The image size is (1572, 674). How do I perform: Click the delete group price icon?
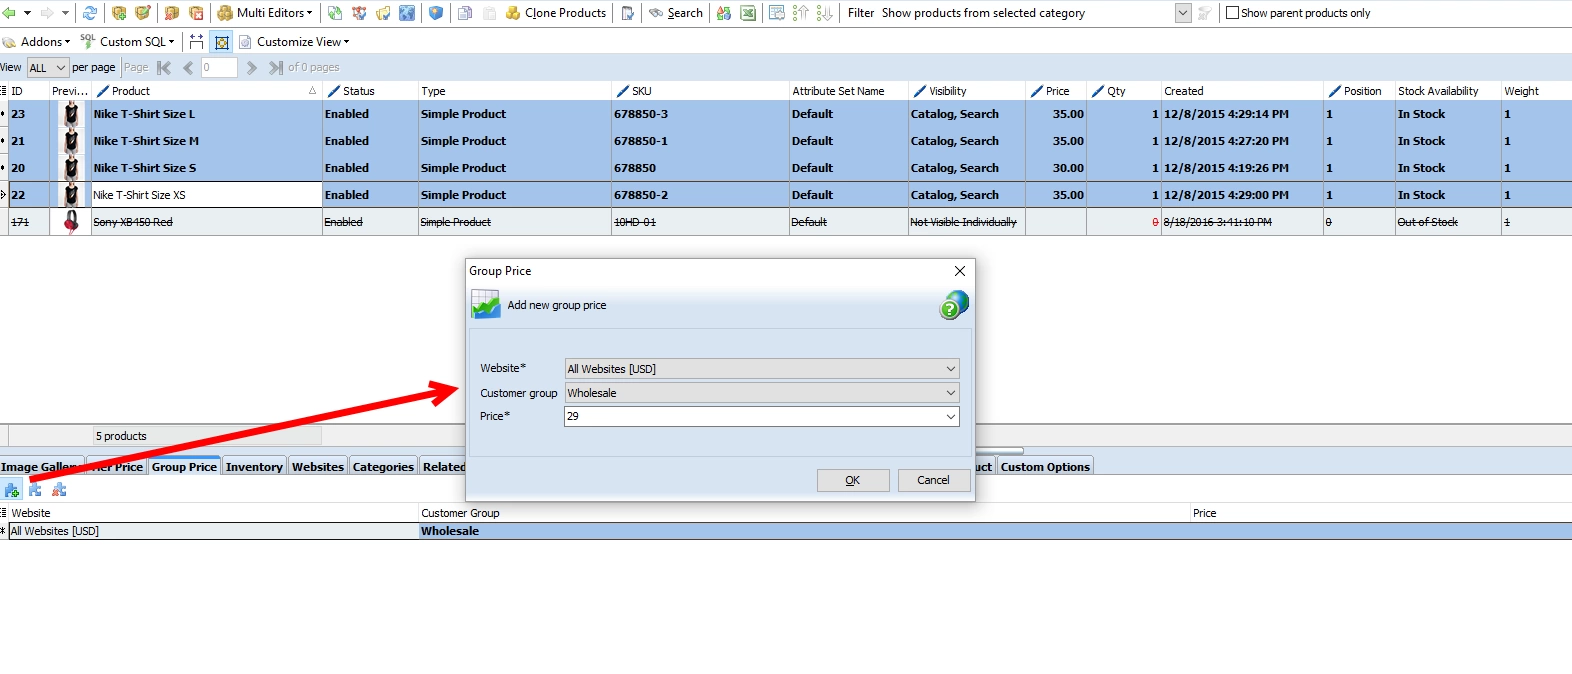coord(59,490)
